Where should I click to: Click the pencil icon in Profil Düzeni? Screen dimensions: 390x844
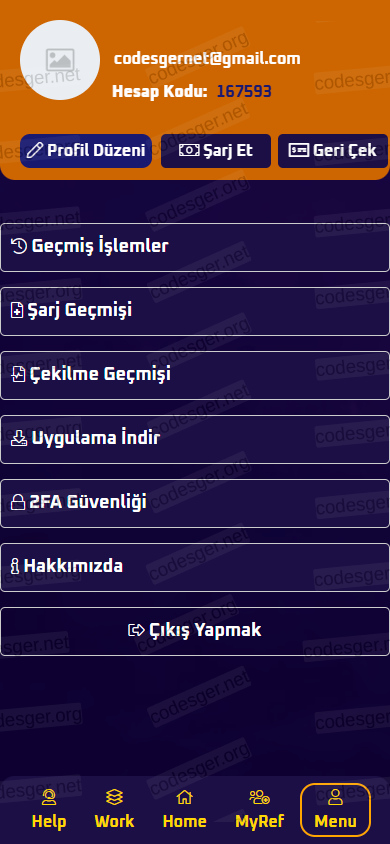tap(34, 150)
